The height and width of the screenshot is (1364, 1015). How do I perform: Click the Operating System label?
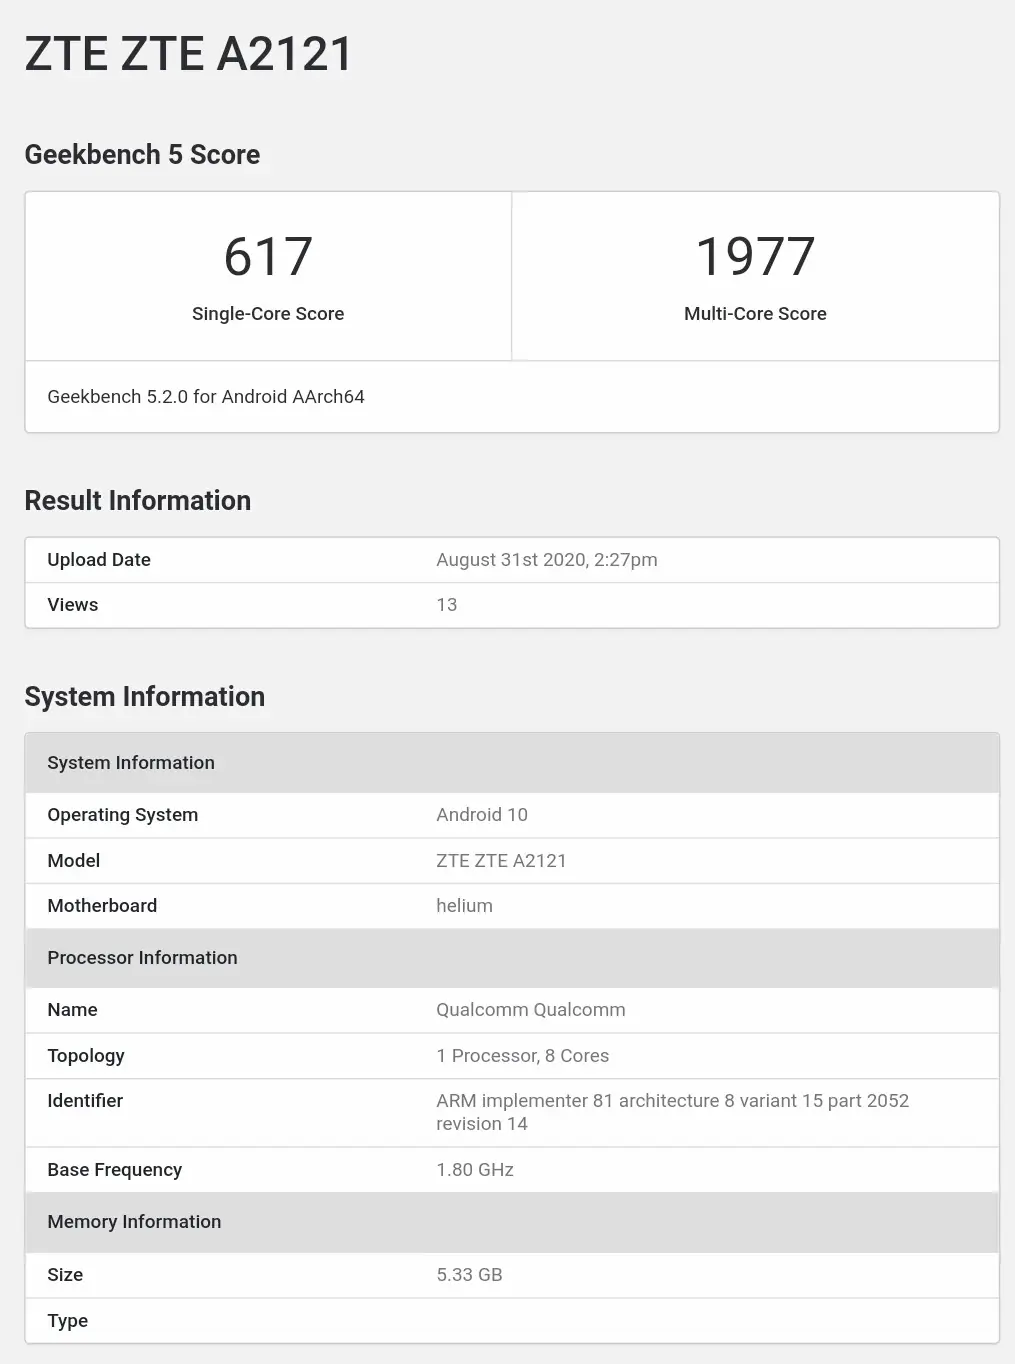pyautogui.click(x=123, y=815)
